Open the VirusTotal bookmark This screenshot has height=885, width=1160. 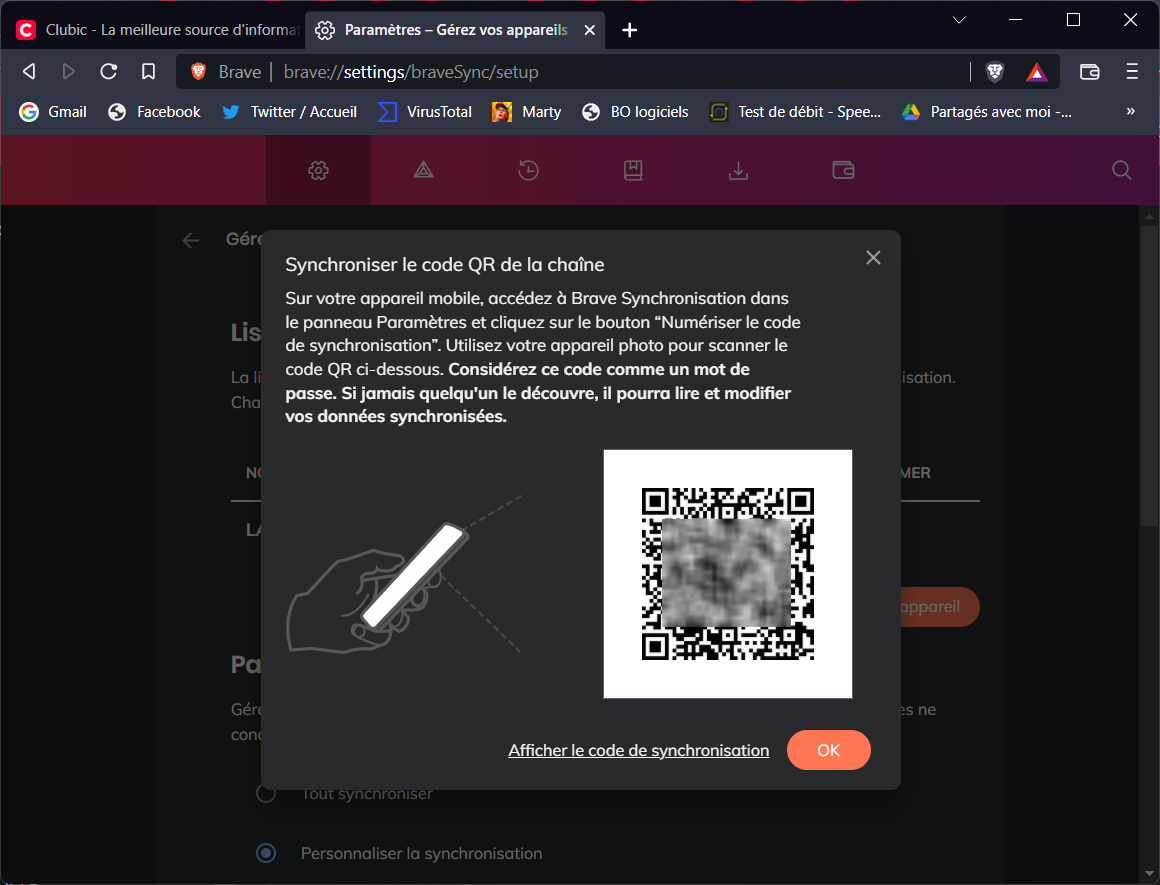pyautogui.click(x=425, y=112)
